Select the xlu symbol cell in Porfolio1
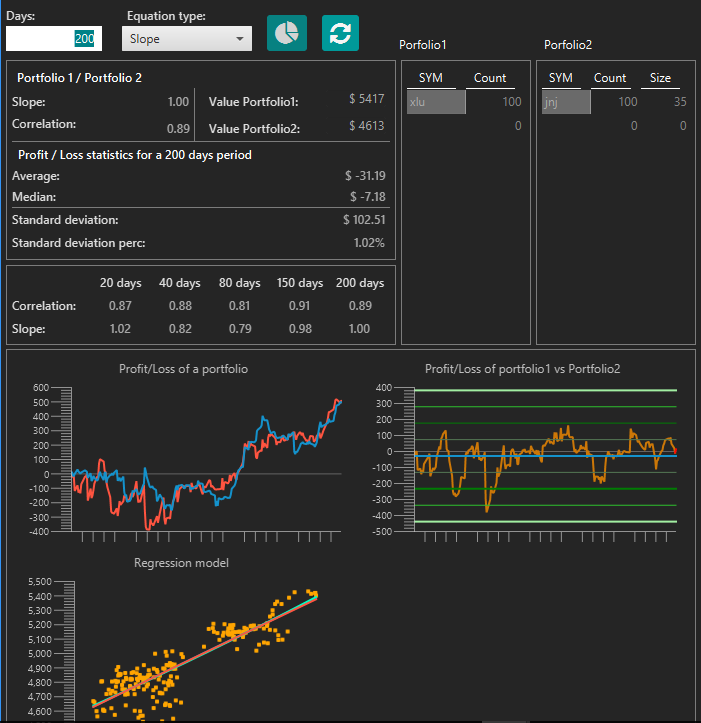Screen dimensions: 701x723 436,102
